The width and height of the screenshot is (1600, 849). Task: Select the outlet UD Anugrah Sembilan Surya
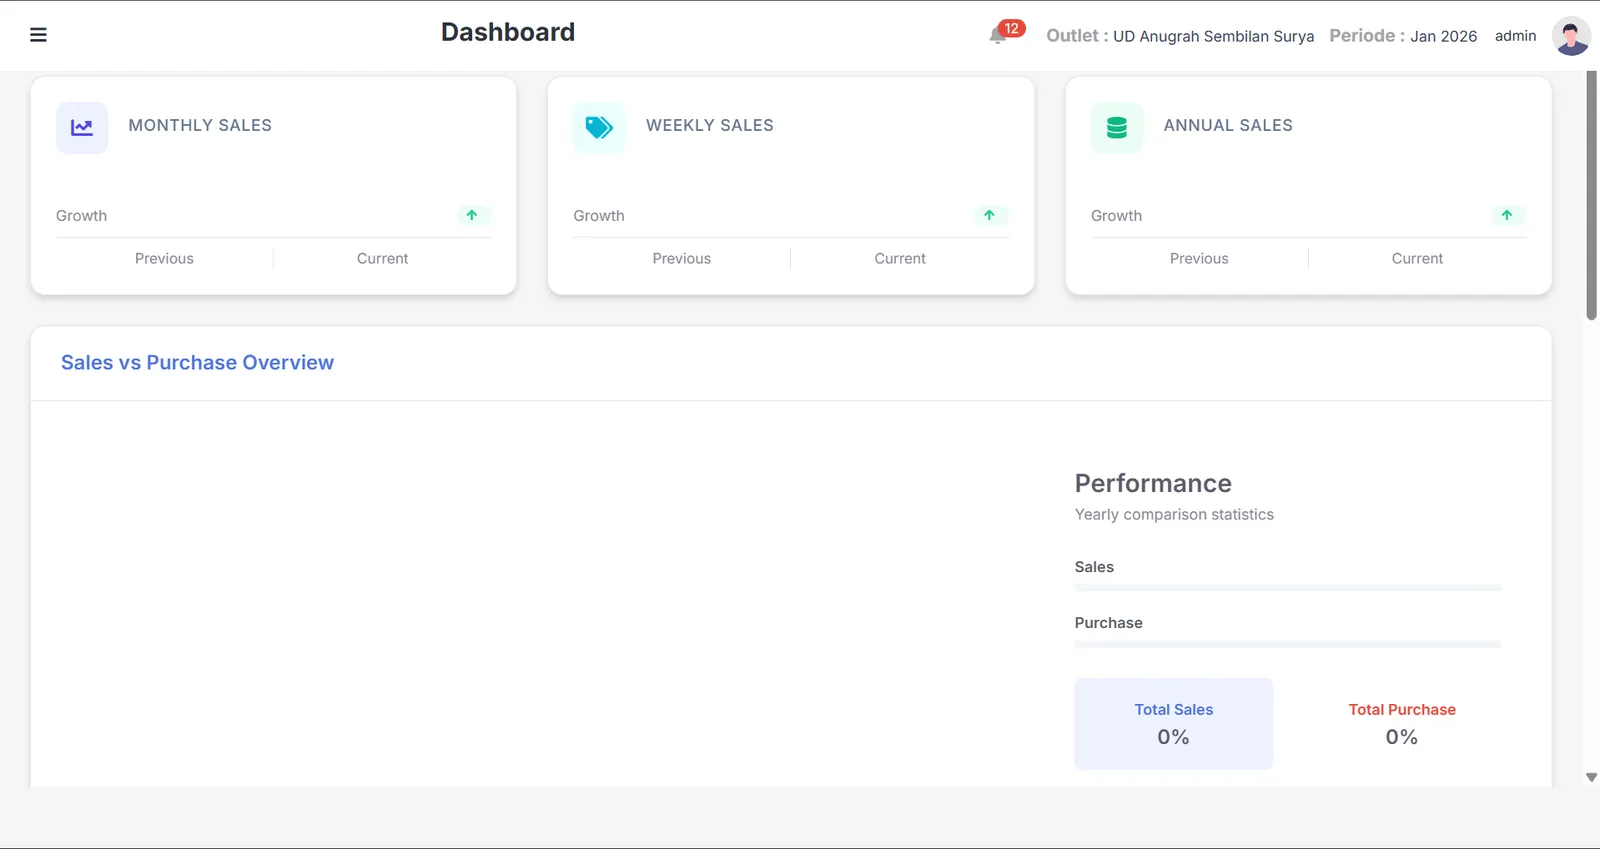coord(1213,36)
